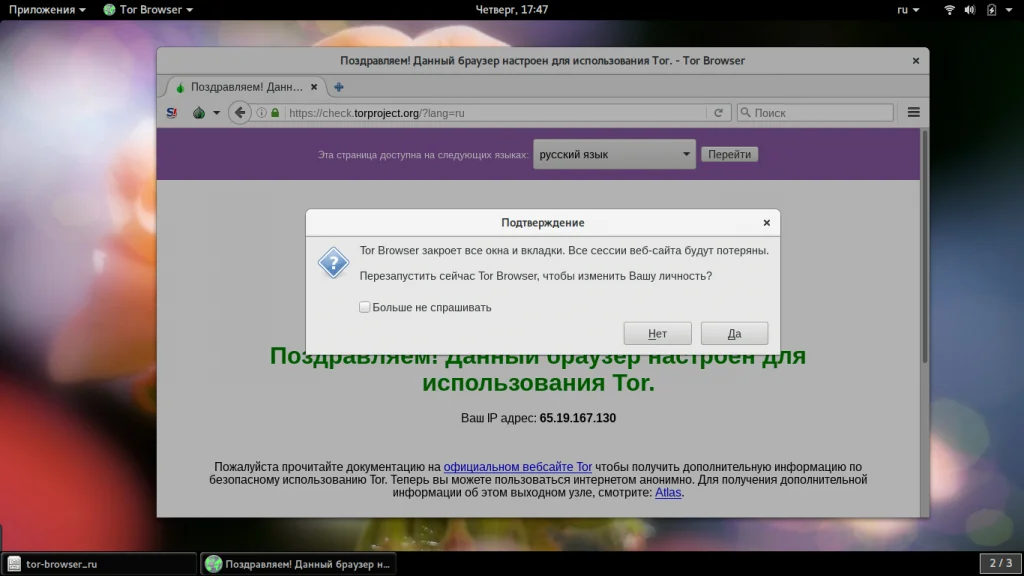Check "Больше не спрашивать" checkbox
This screenshot has height=576, width=1024.
(364, 307)
